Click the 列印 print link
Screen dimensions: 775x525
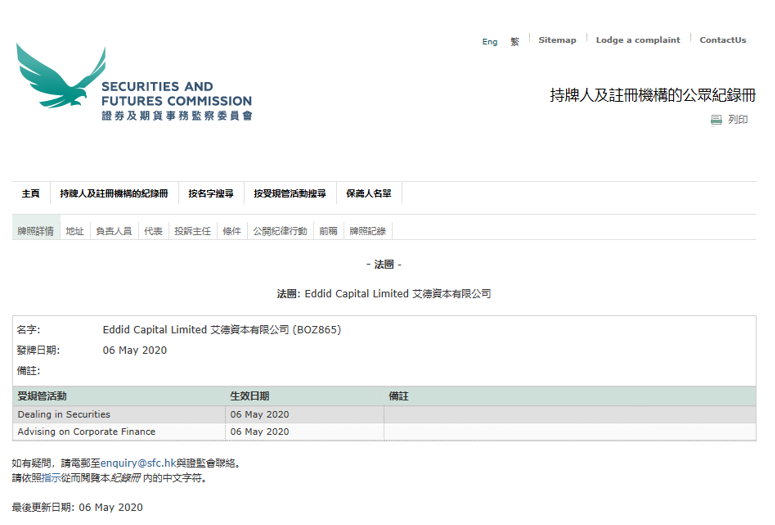737,120
